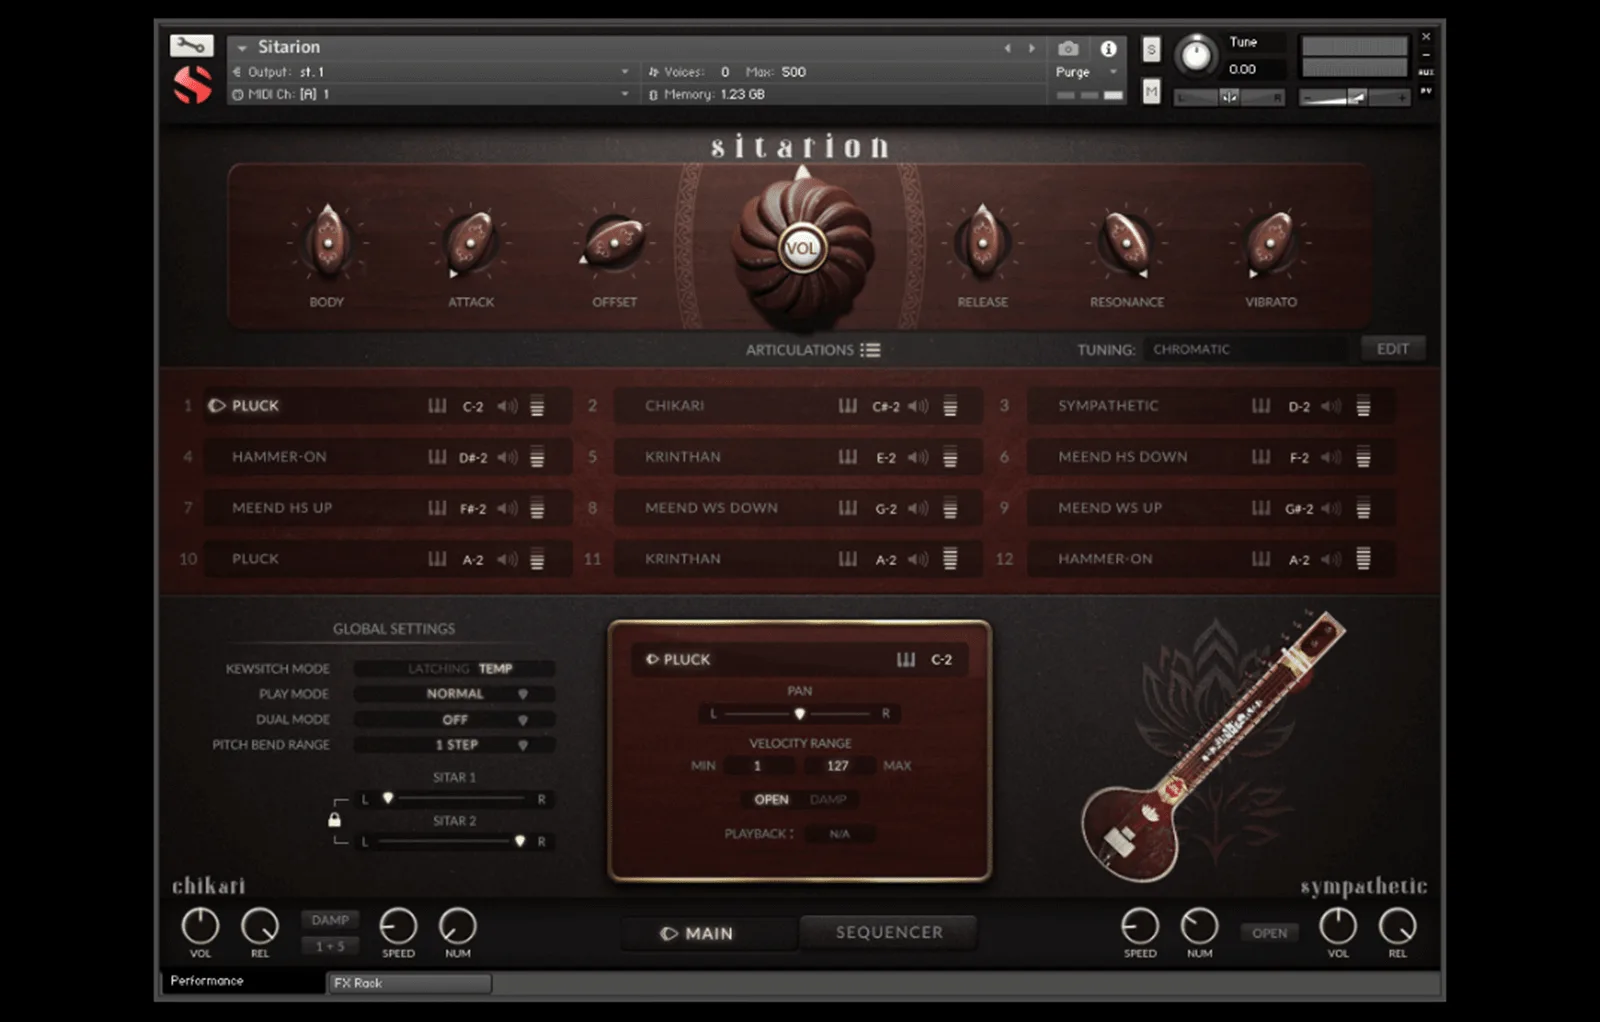Click the piano icon in Hammer-On slot 4

(x=437, y=457)
